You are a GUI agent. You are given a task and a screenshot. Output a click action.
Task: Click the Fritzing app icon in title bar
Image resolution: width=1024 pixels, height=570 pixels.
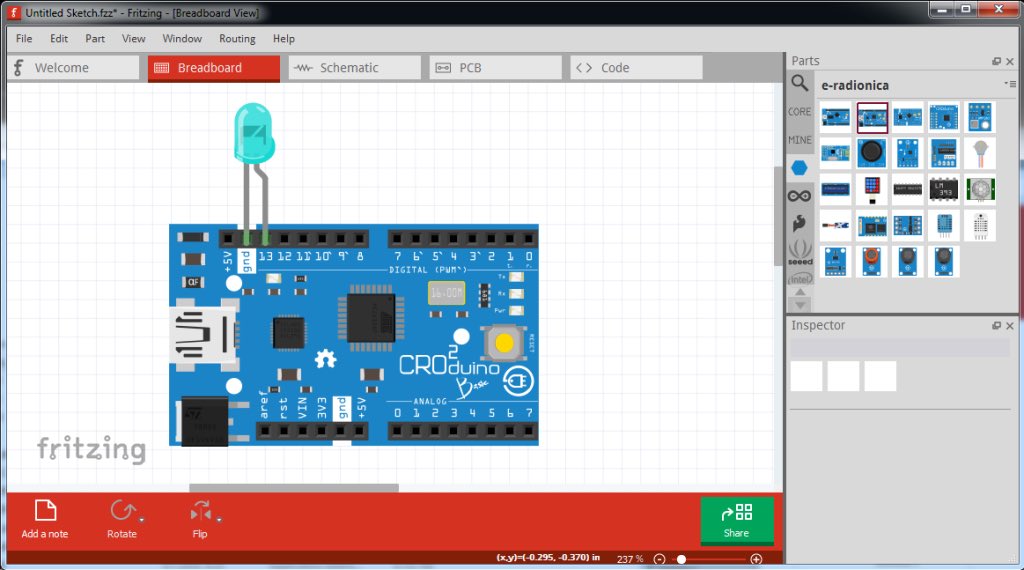13,12
